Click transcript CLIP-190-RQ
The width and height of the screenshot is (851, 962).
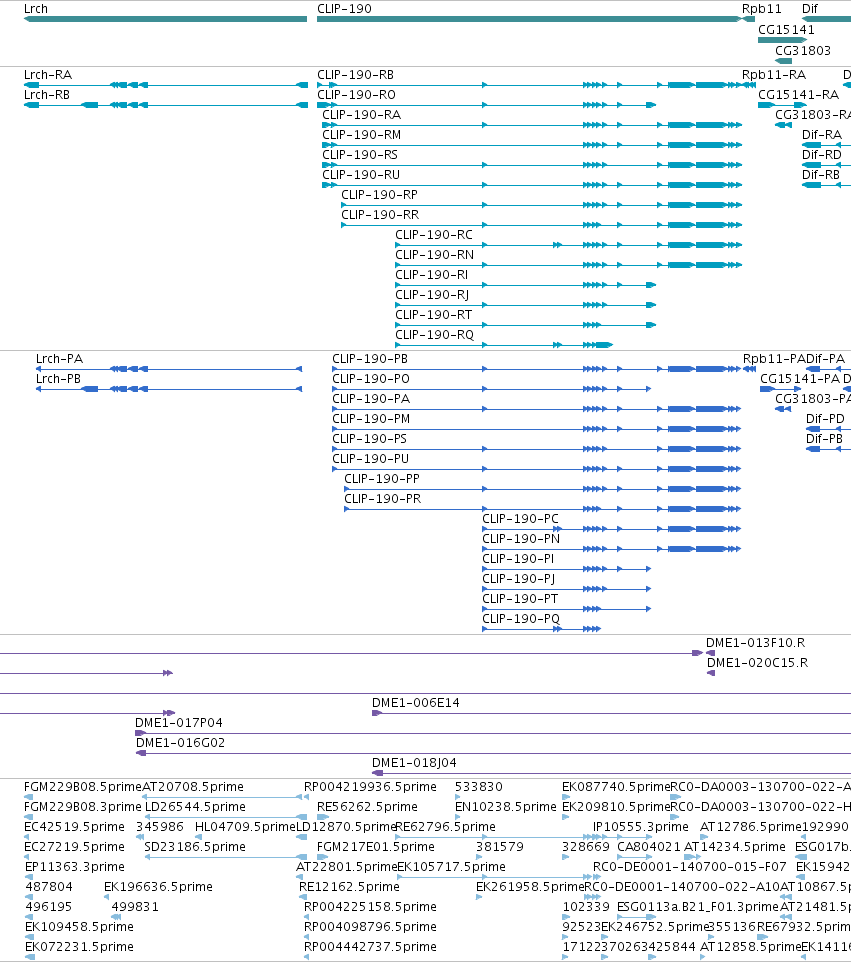[434, 335]
